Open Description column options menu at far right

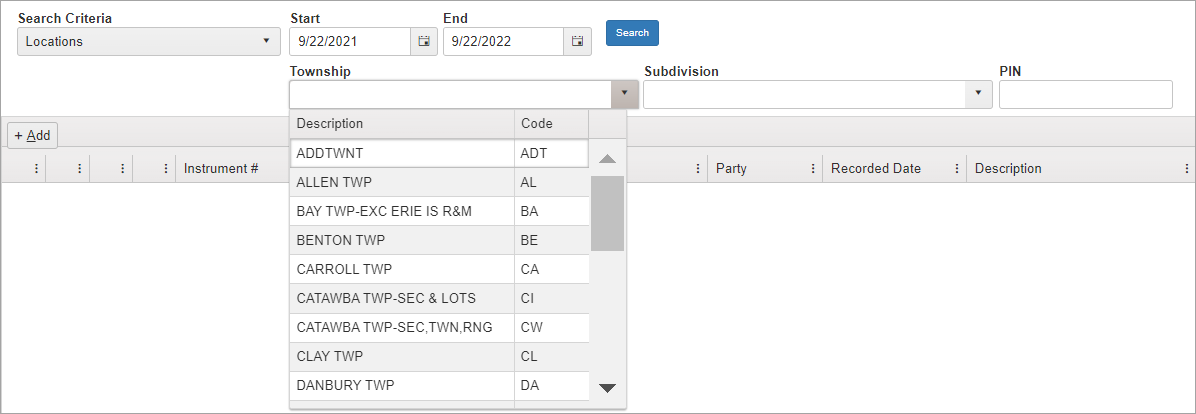pos(1187,169)
